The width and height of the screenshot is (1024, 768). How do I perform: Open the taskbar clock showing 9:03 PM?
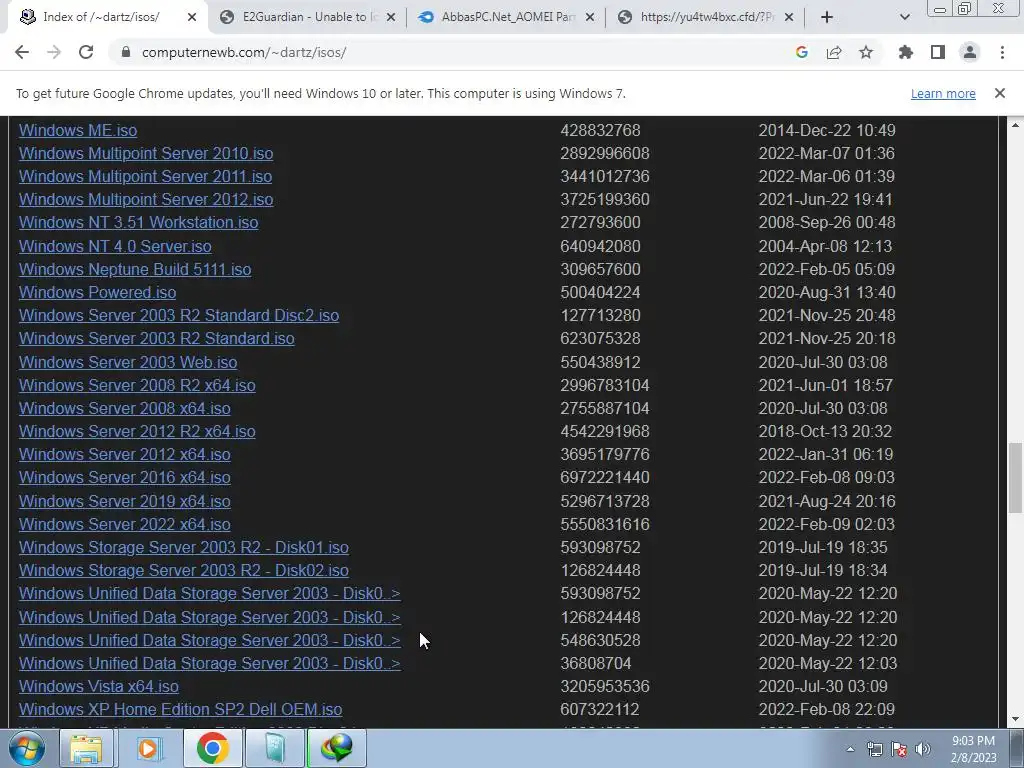click(973, 749)
